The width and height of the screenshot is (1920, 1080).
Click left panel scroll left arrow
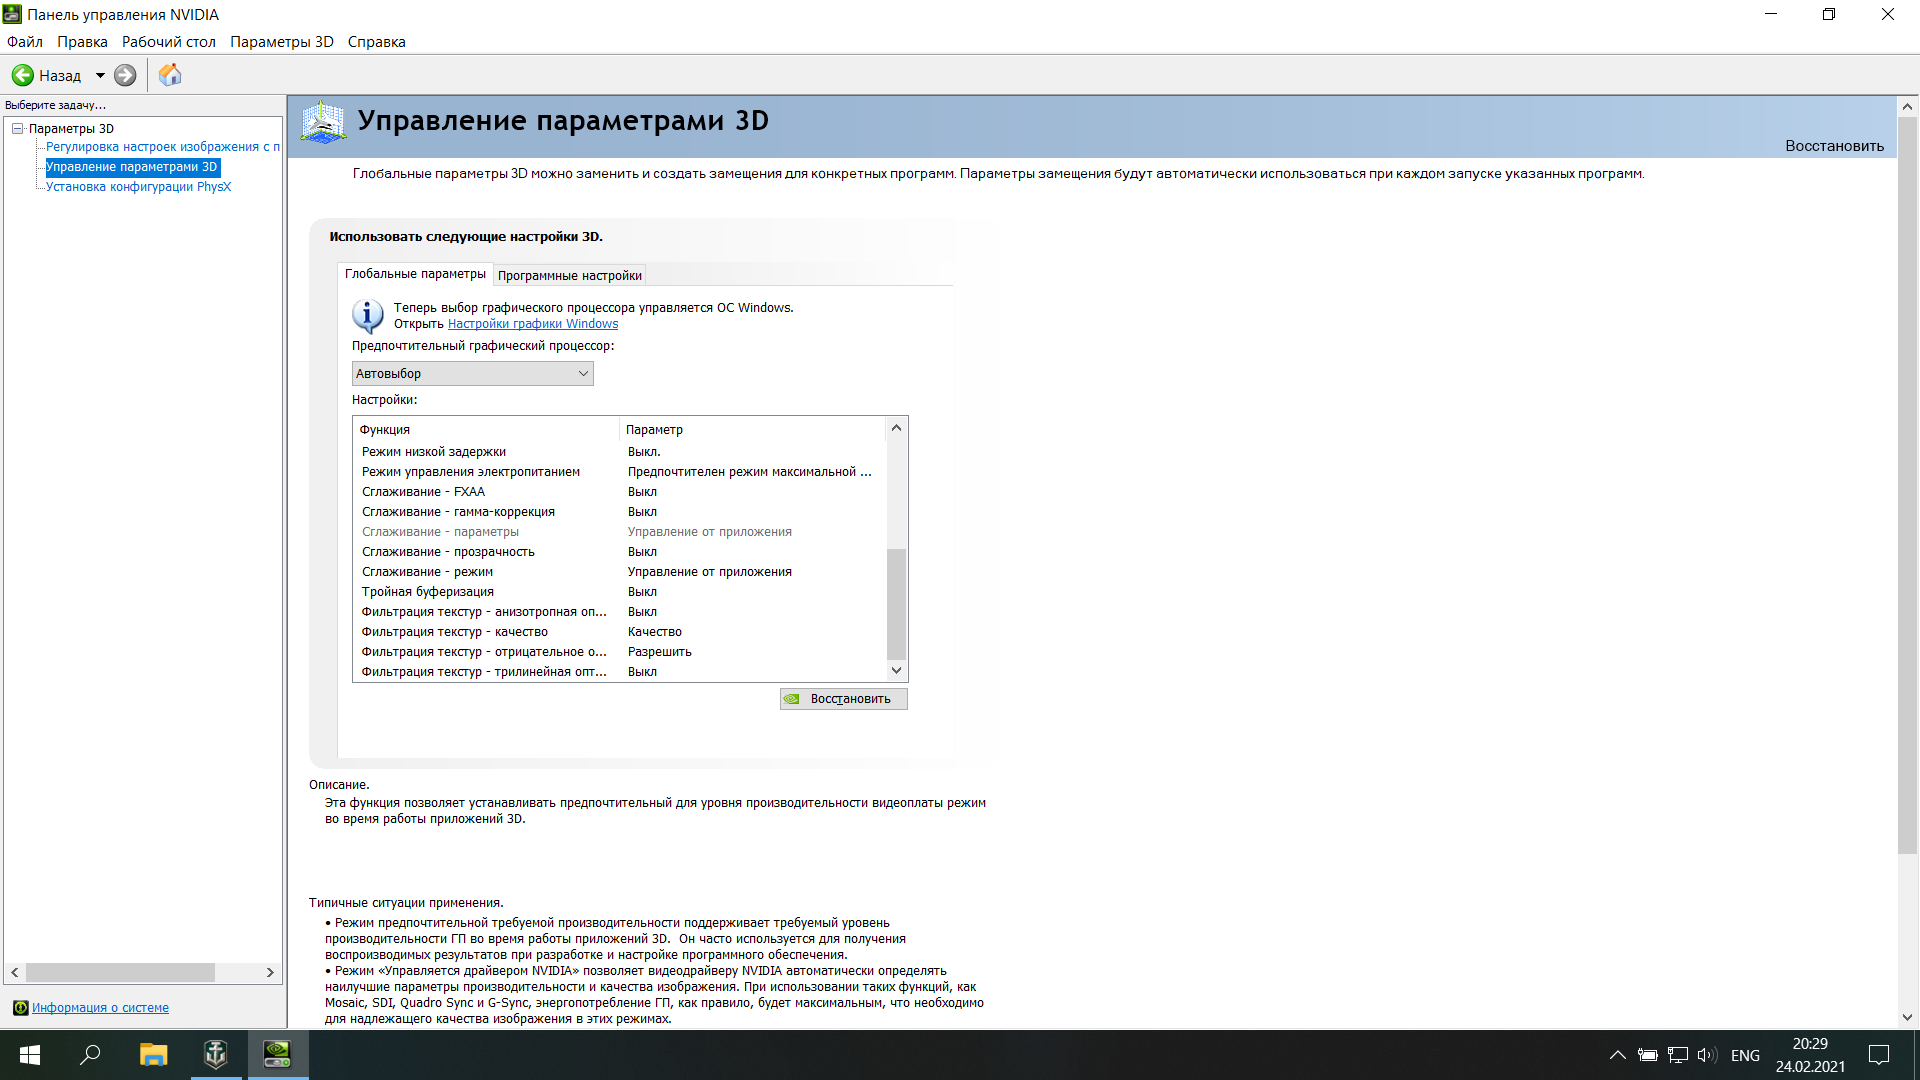pos(14,973)
